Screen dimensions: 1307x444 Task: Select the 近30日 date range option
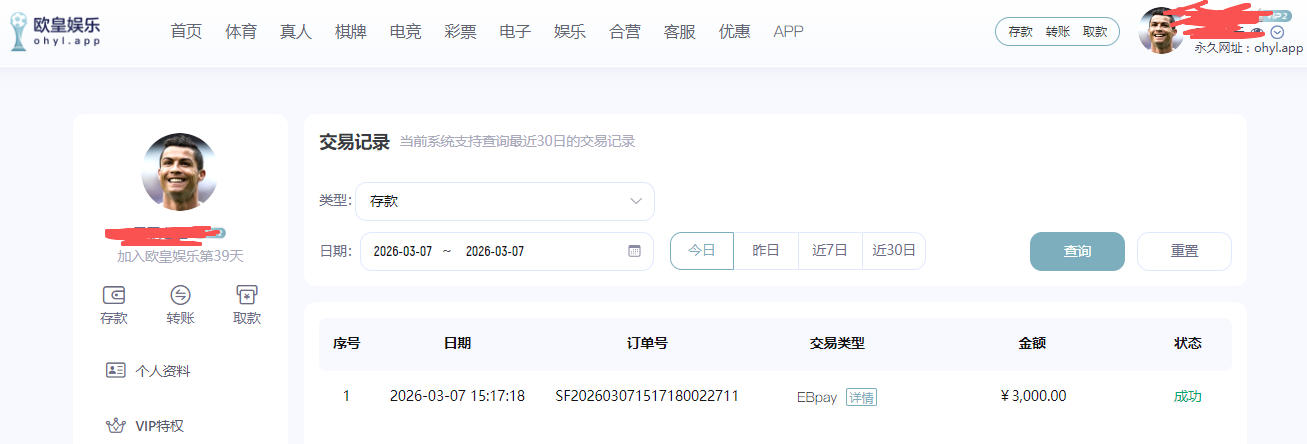pos(894,251)
